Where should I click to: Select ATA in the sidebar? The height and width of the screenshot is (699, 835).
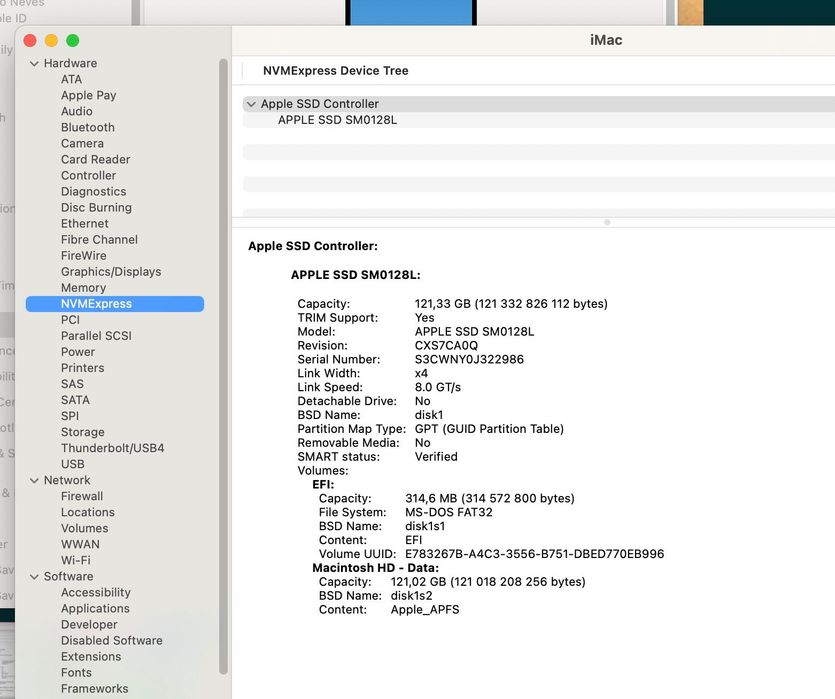71,79
